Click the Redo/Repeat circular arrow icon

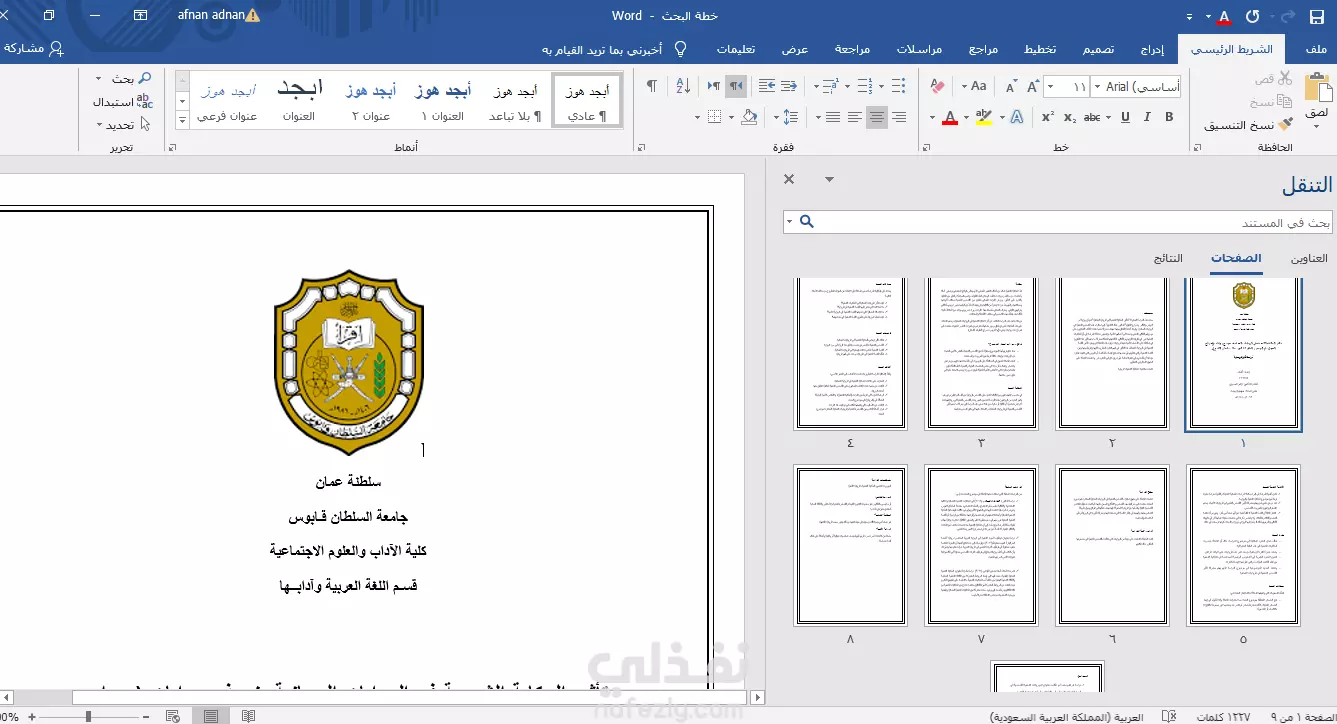point(1253,16)
